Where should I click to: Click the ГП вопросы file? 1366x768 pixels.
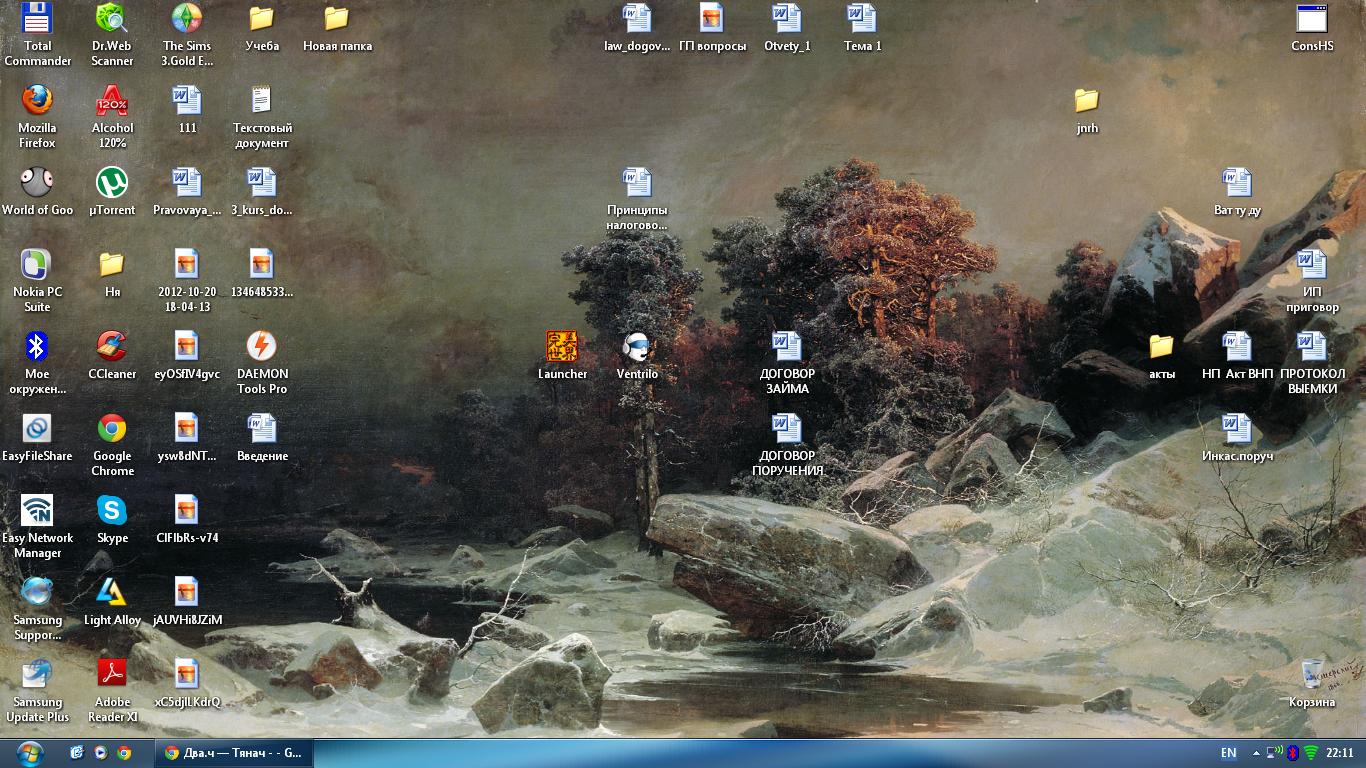712,27
